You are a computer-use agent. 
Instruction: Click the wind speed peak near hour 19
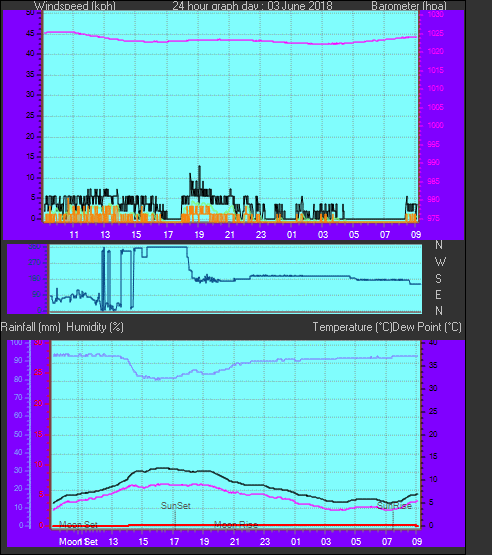pyautogui.click(x=199, y=166)
